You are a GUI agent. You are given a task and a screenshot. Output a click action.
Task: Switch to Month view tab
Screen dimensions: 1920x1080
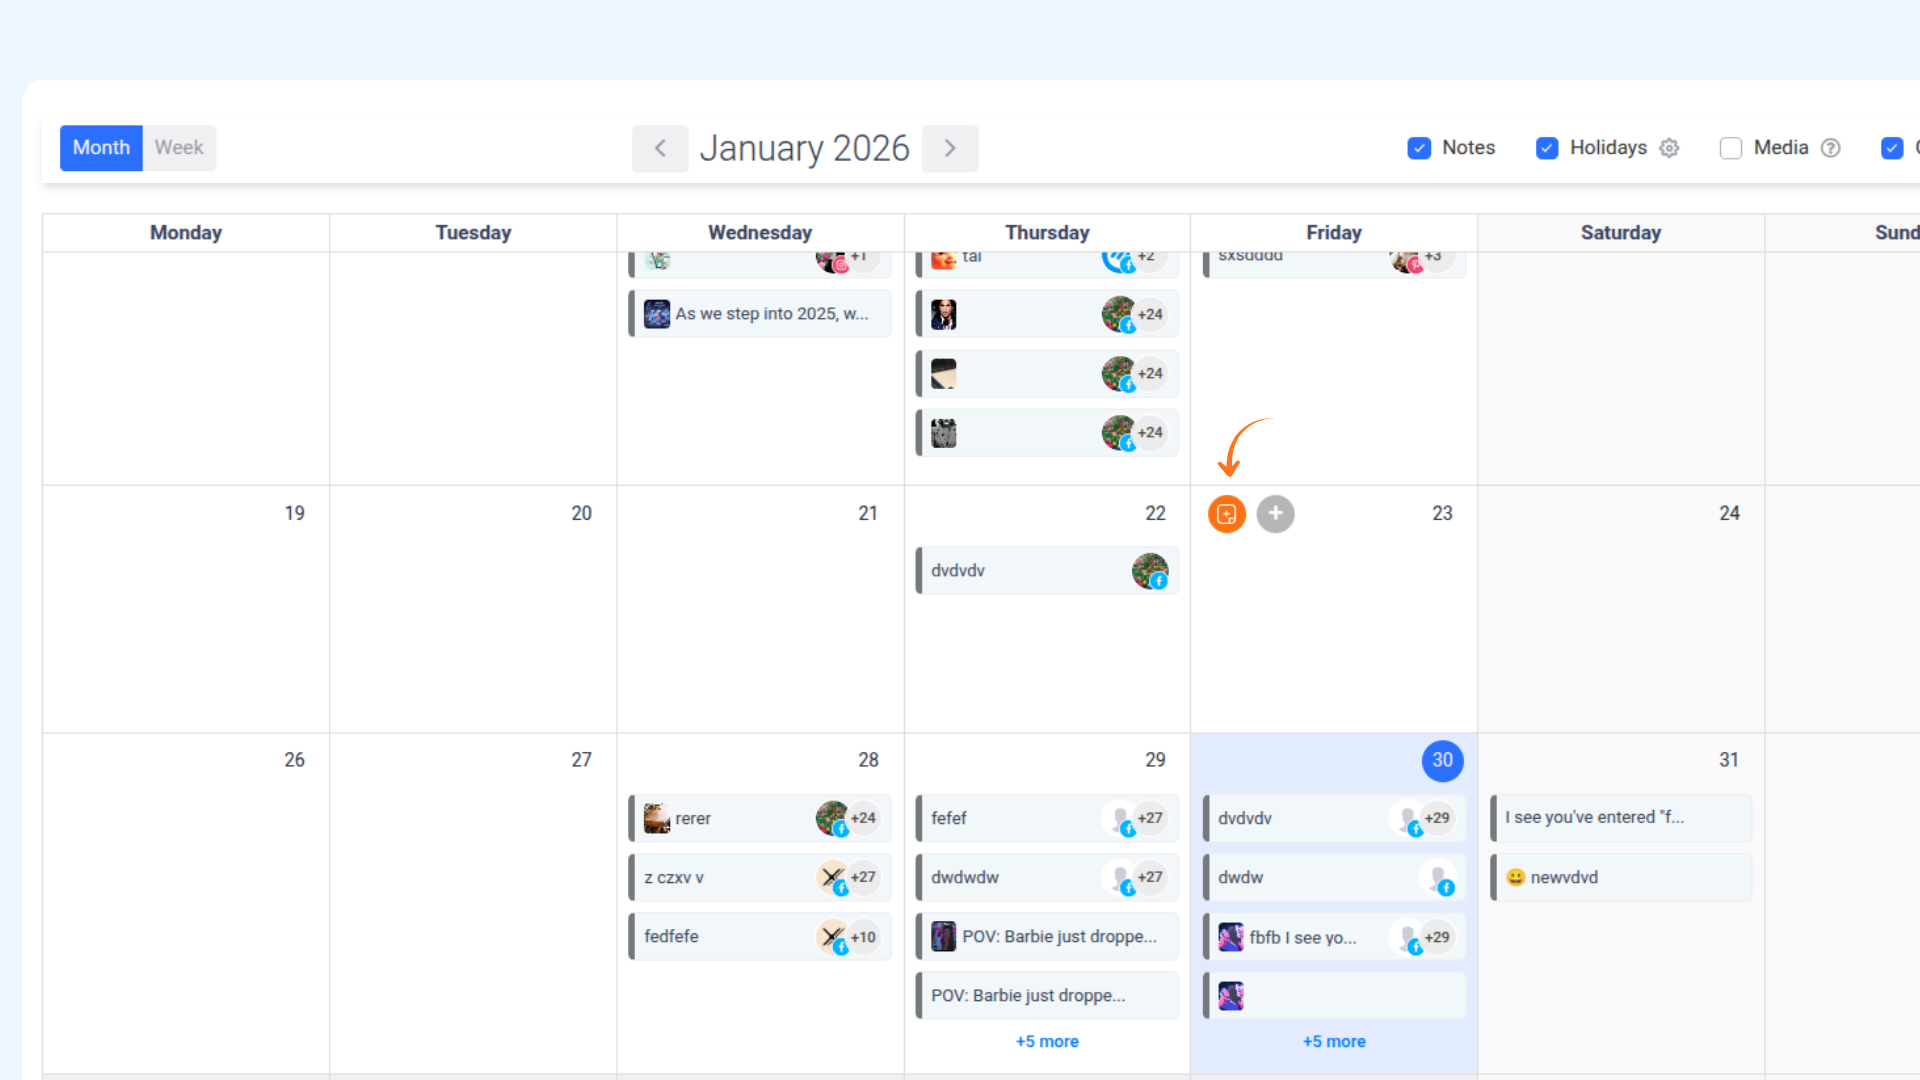[101, 148]
